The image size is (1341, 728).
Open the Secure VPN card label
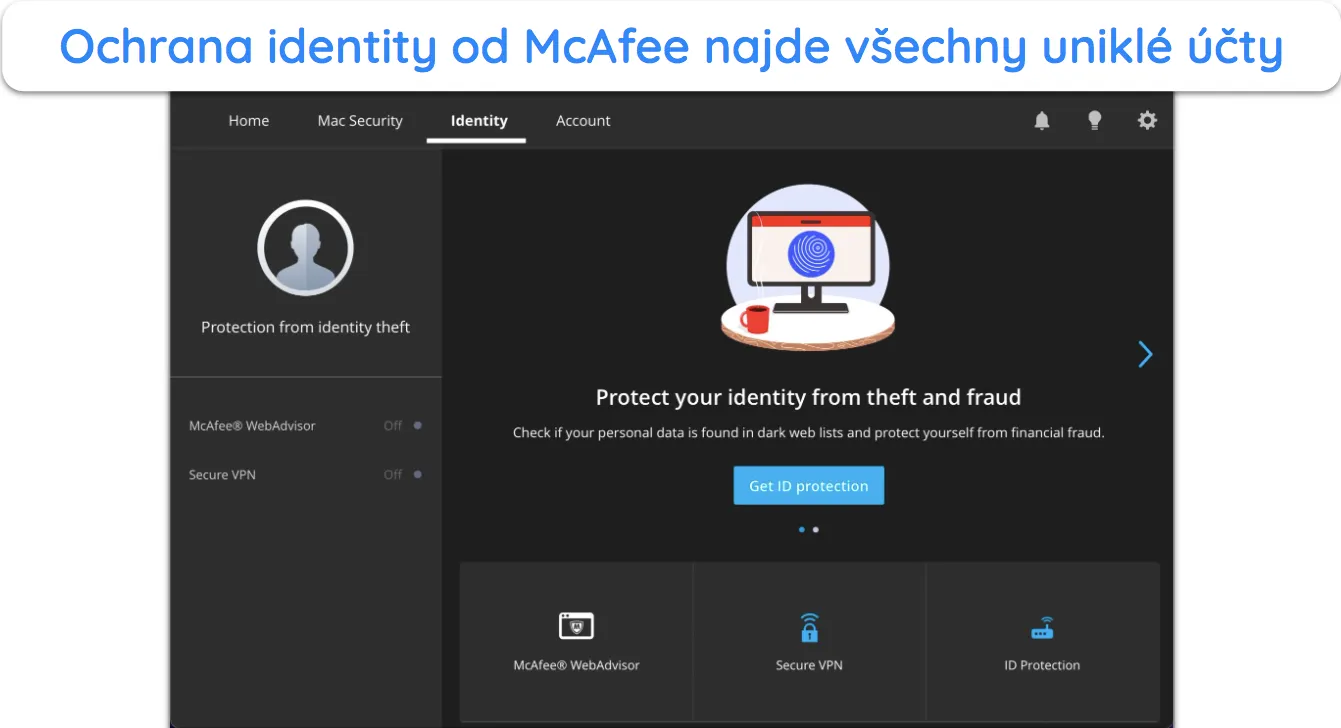click(x=809, y=665)
